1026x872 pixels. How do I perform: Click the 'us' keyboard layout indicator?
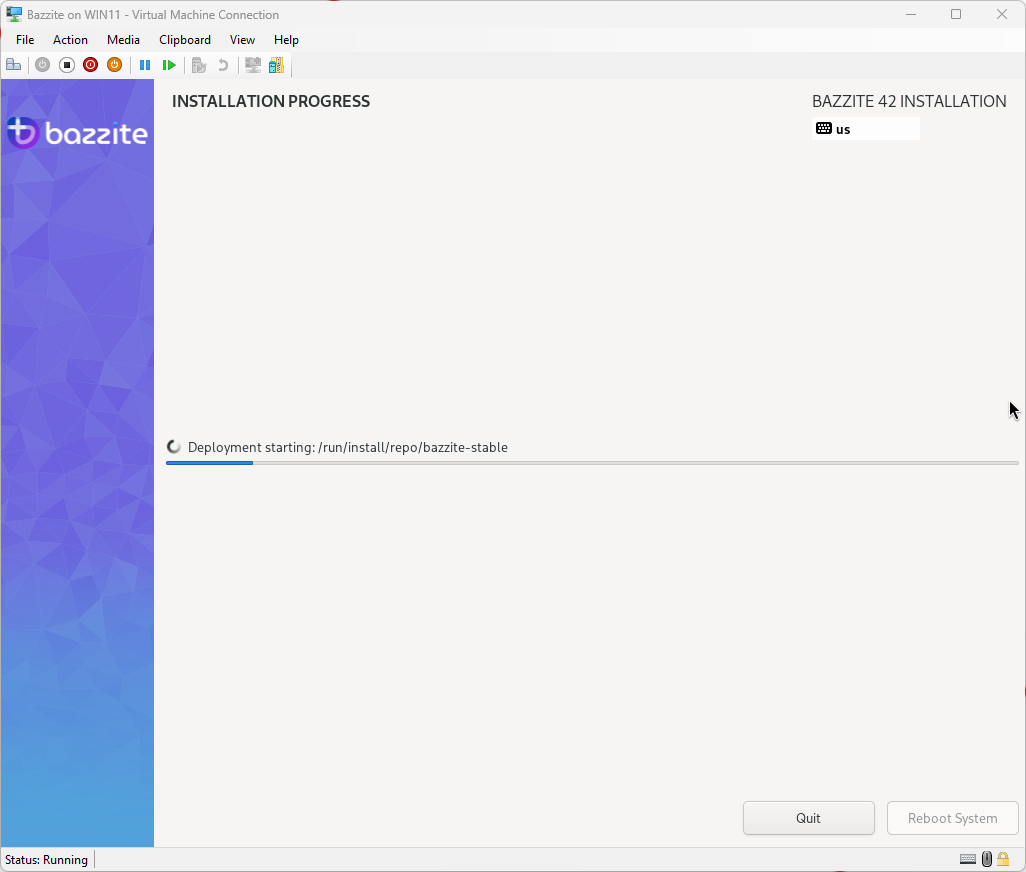(x=866, y=129)
